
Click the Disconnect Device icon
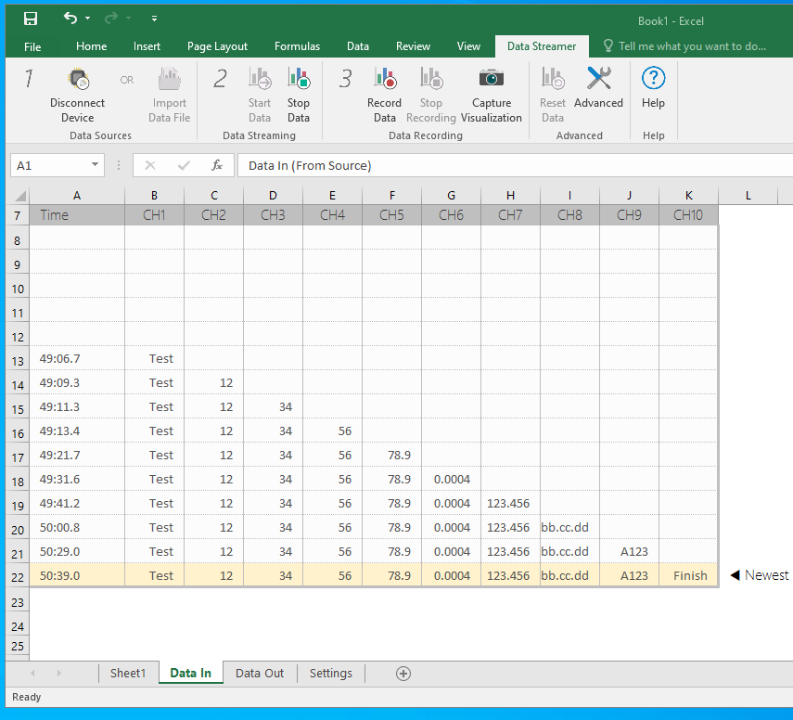(77, 80)
